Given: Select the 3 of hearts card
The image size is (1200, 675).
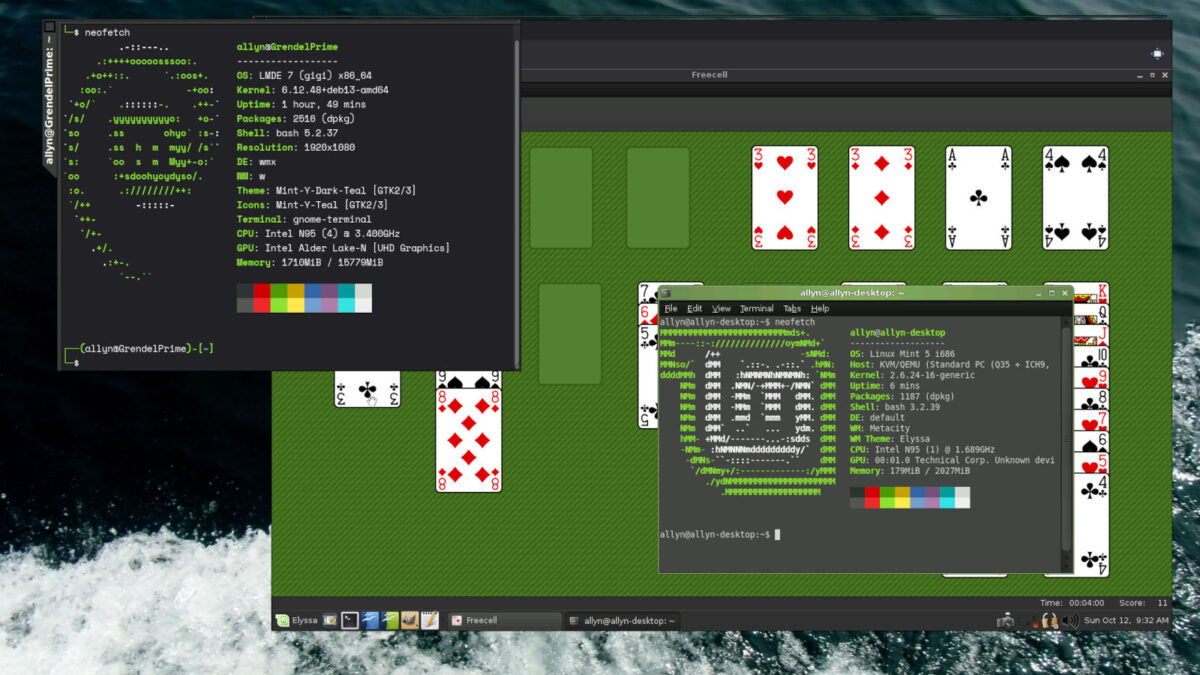Looking at the screenshot, I should tap(785, 197).
